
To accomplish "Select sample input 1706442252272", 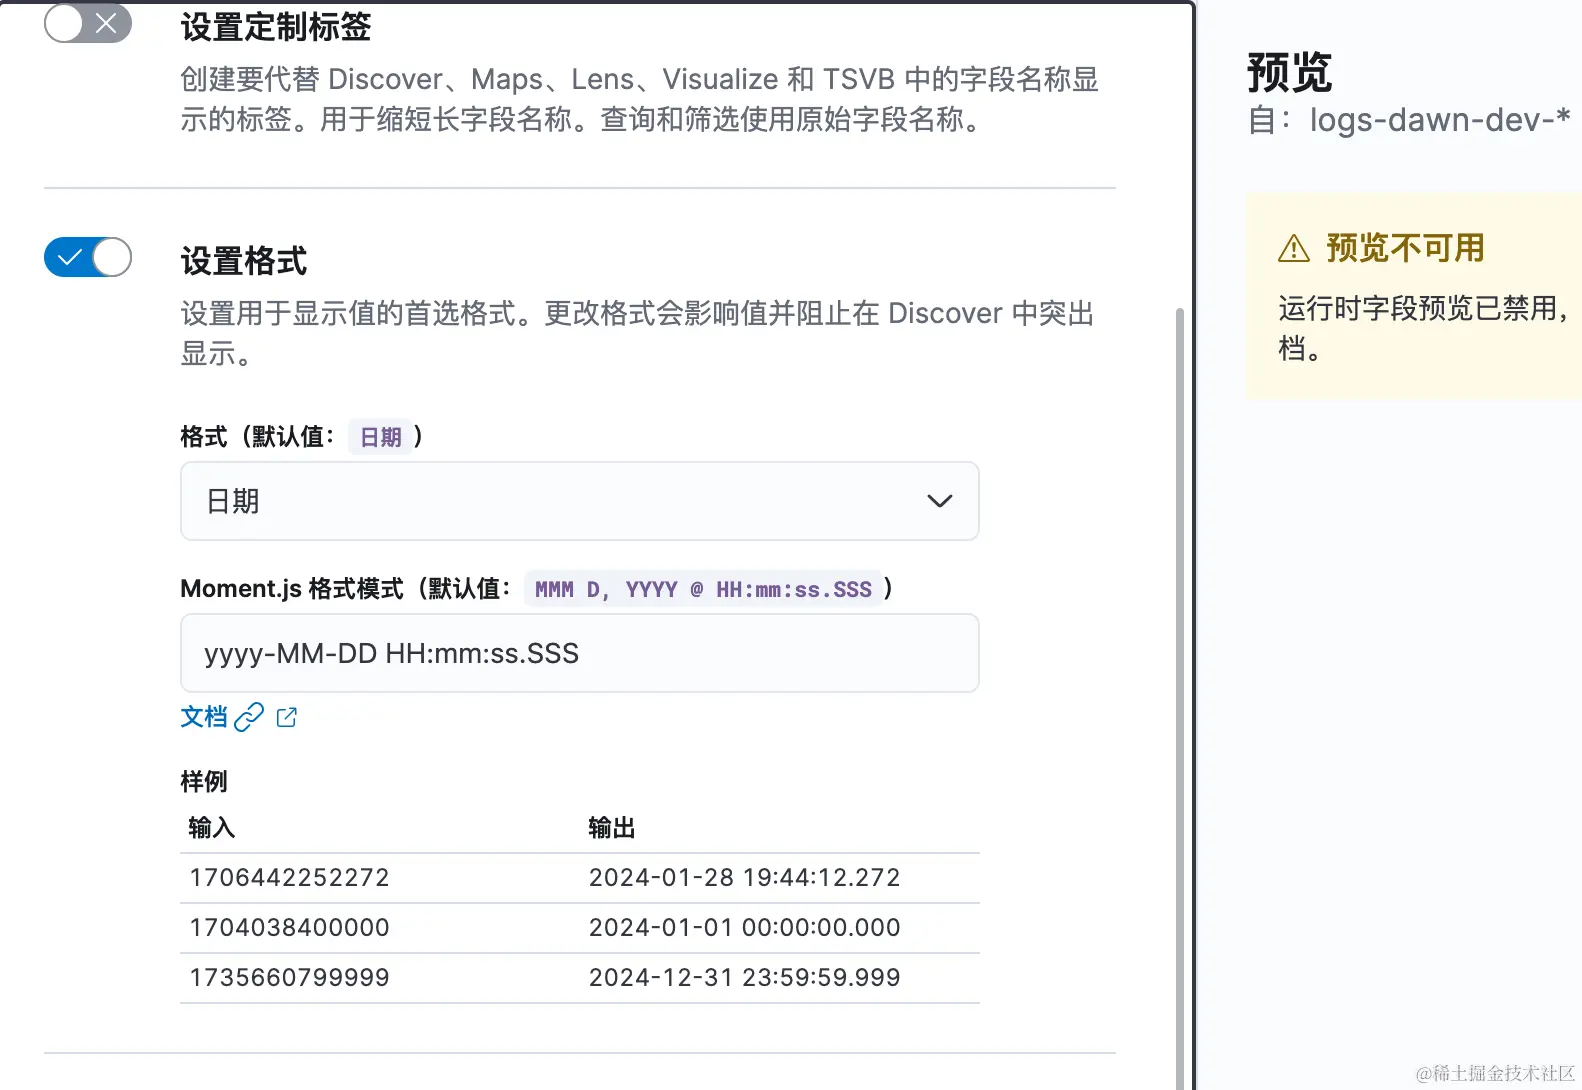I will click(x=290, y=877).
